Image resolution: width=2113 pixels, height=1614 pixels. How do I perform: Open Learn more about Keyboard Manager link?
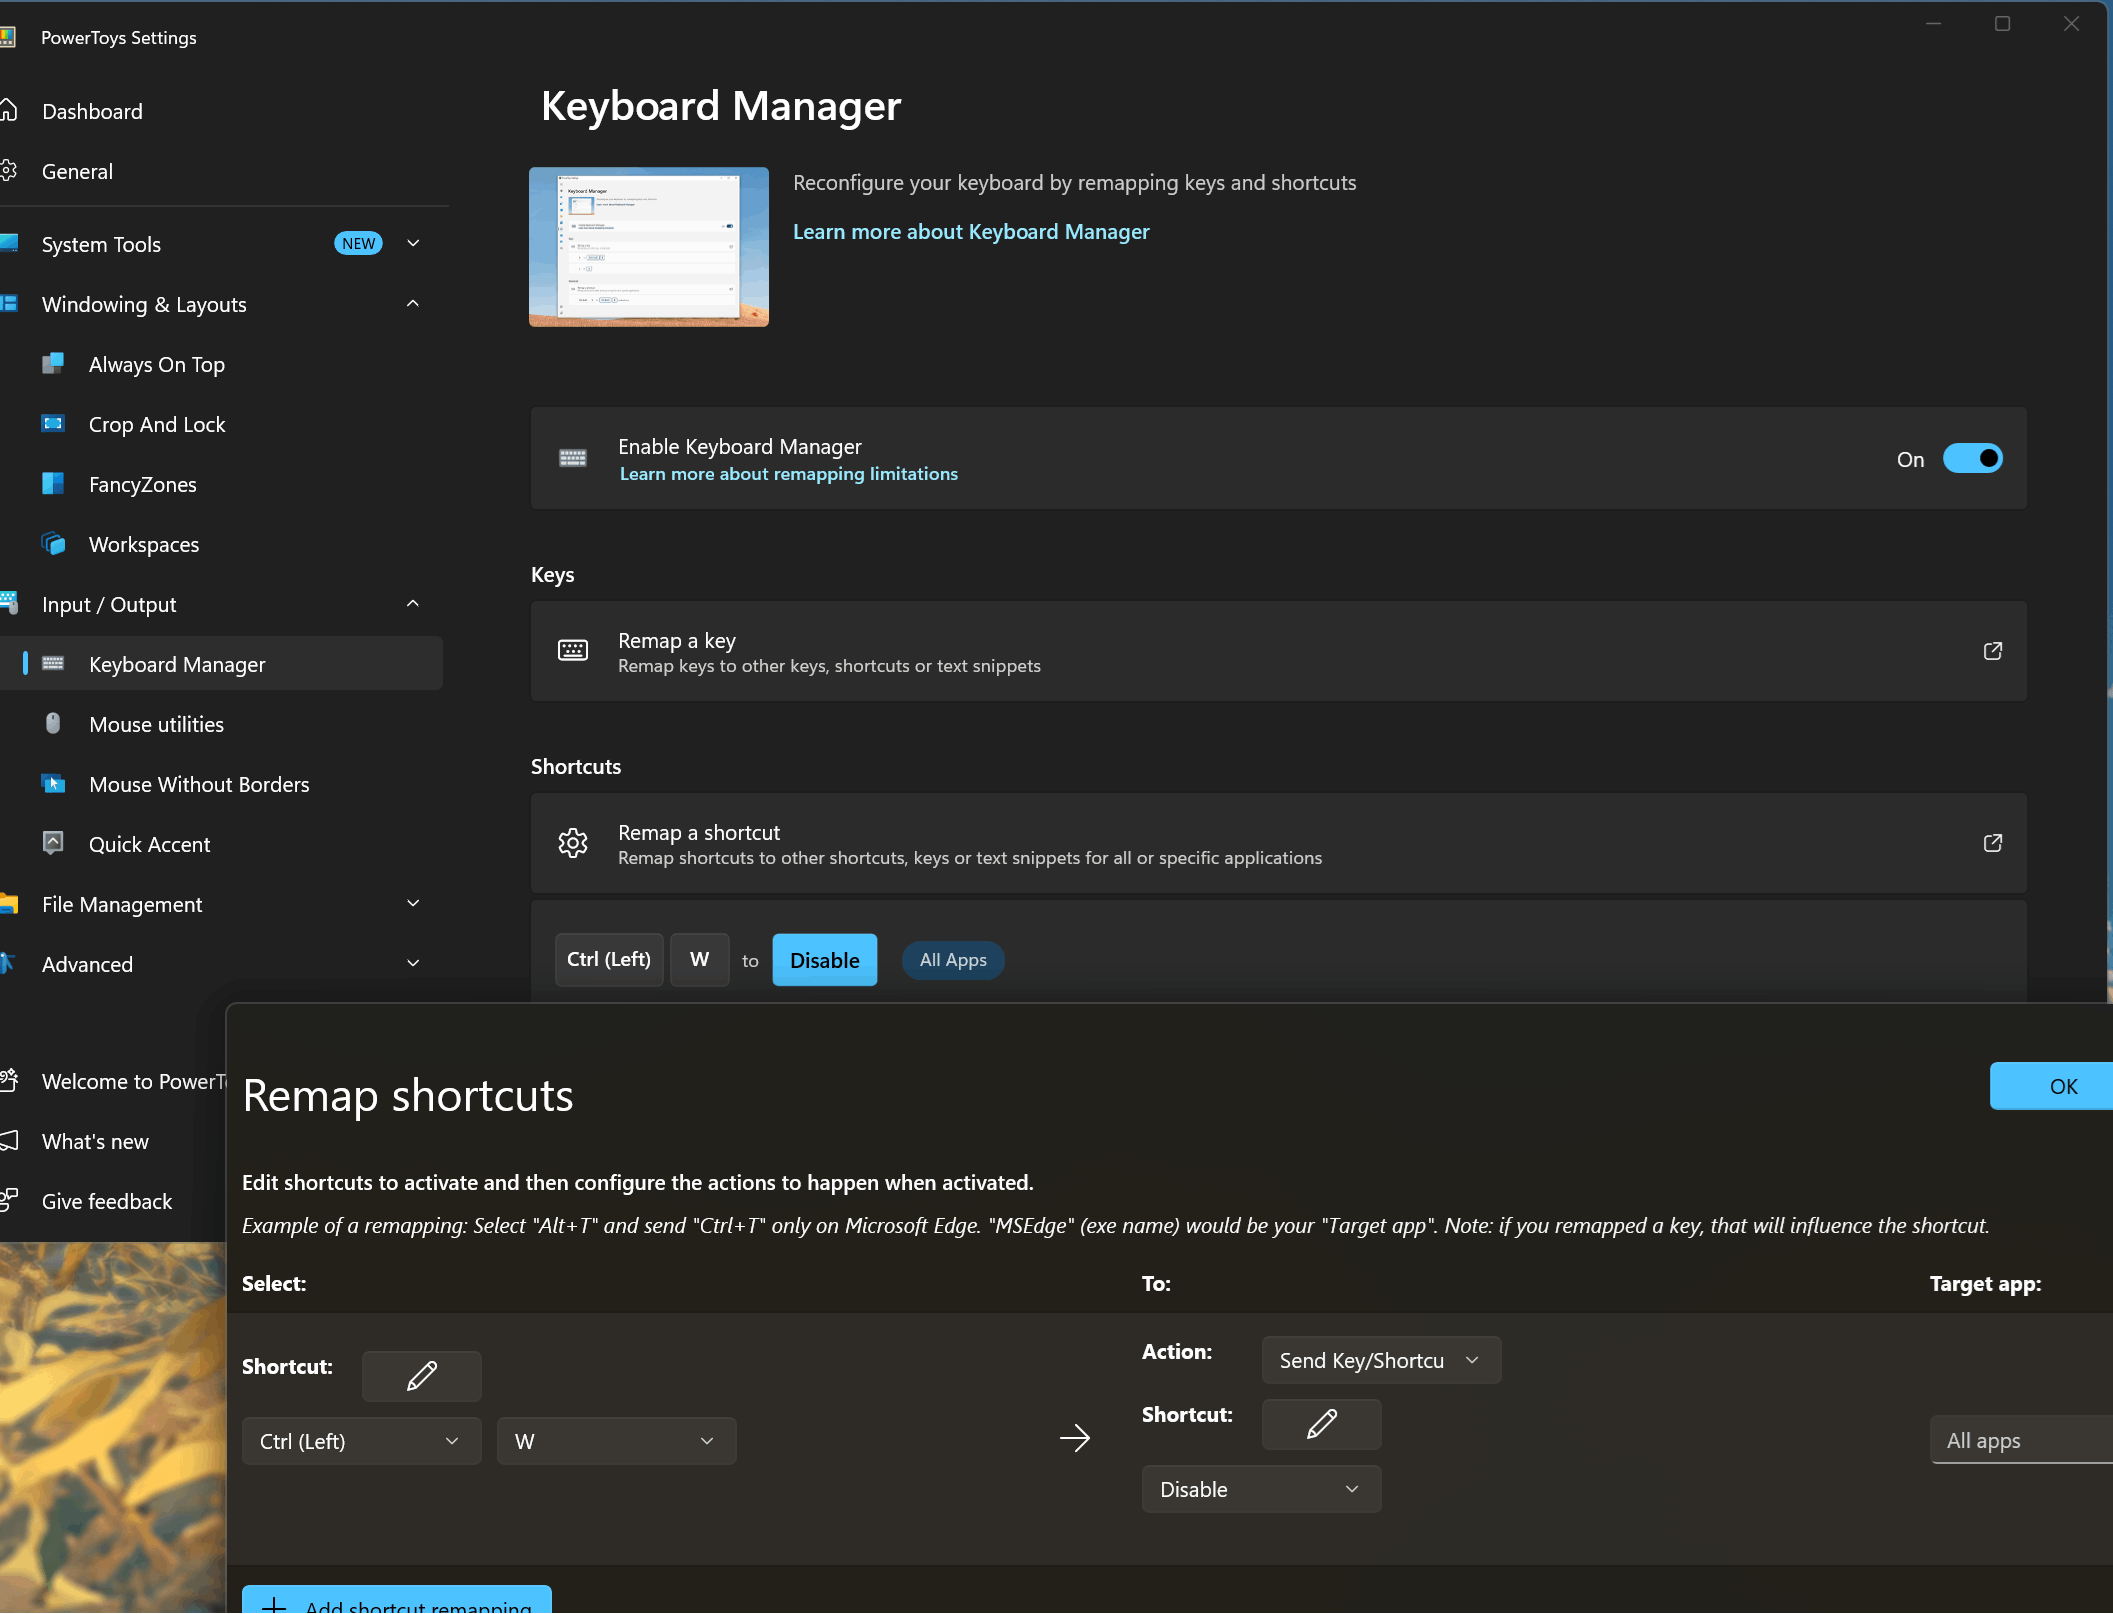click(x=970, y=232)
